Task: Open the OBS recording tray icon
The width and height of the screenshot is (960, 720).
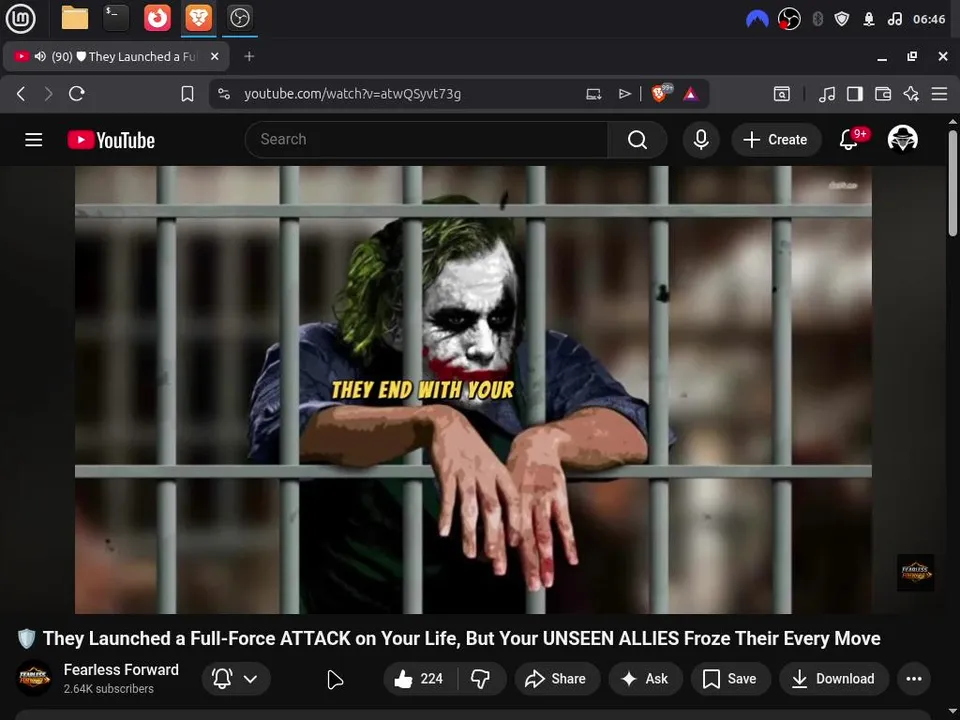Action: click(789, 19)
